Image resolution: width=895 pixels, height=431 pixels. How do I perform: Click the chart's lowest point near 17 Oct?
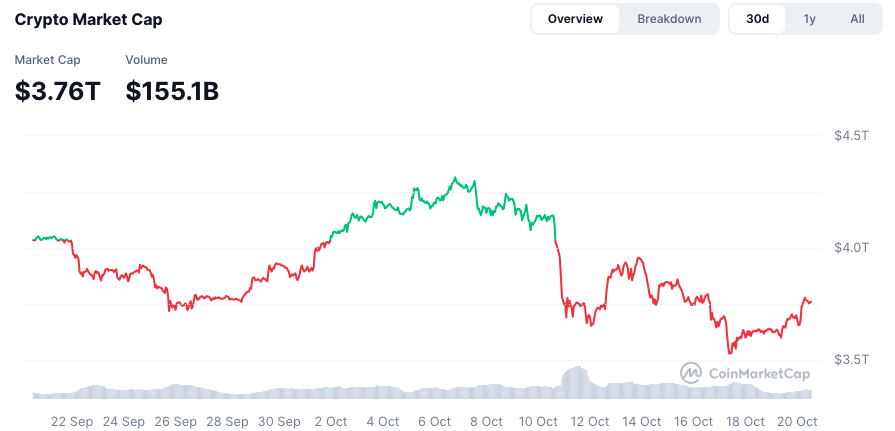click(729, 352)
